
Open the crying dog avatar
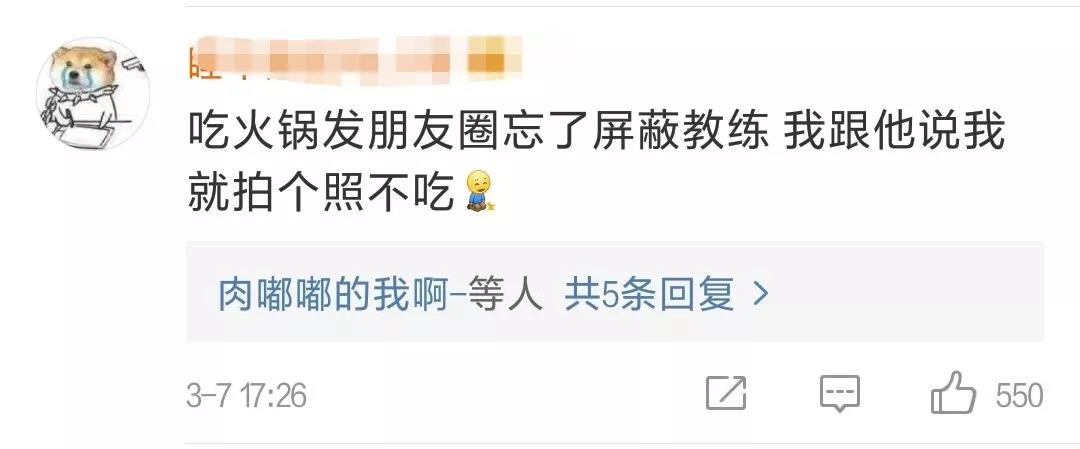[93, 94]
